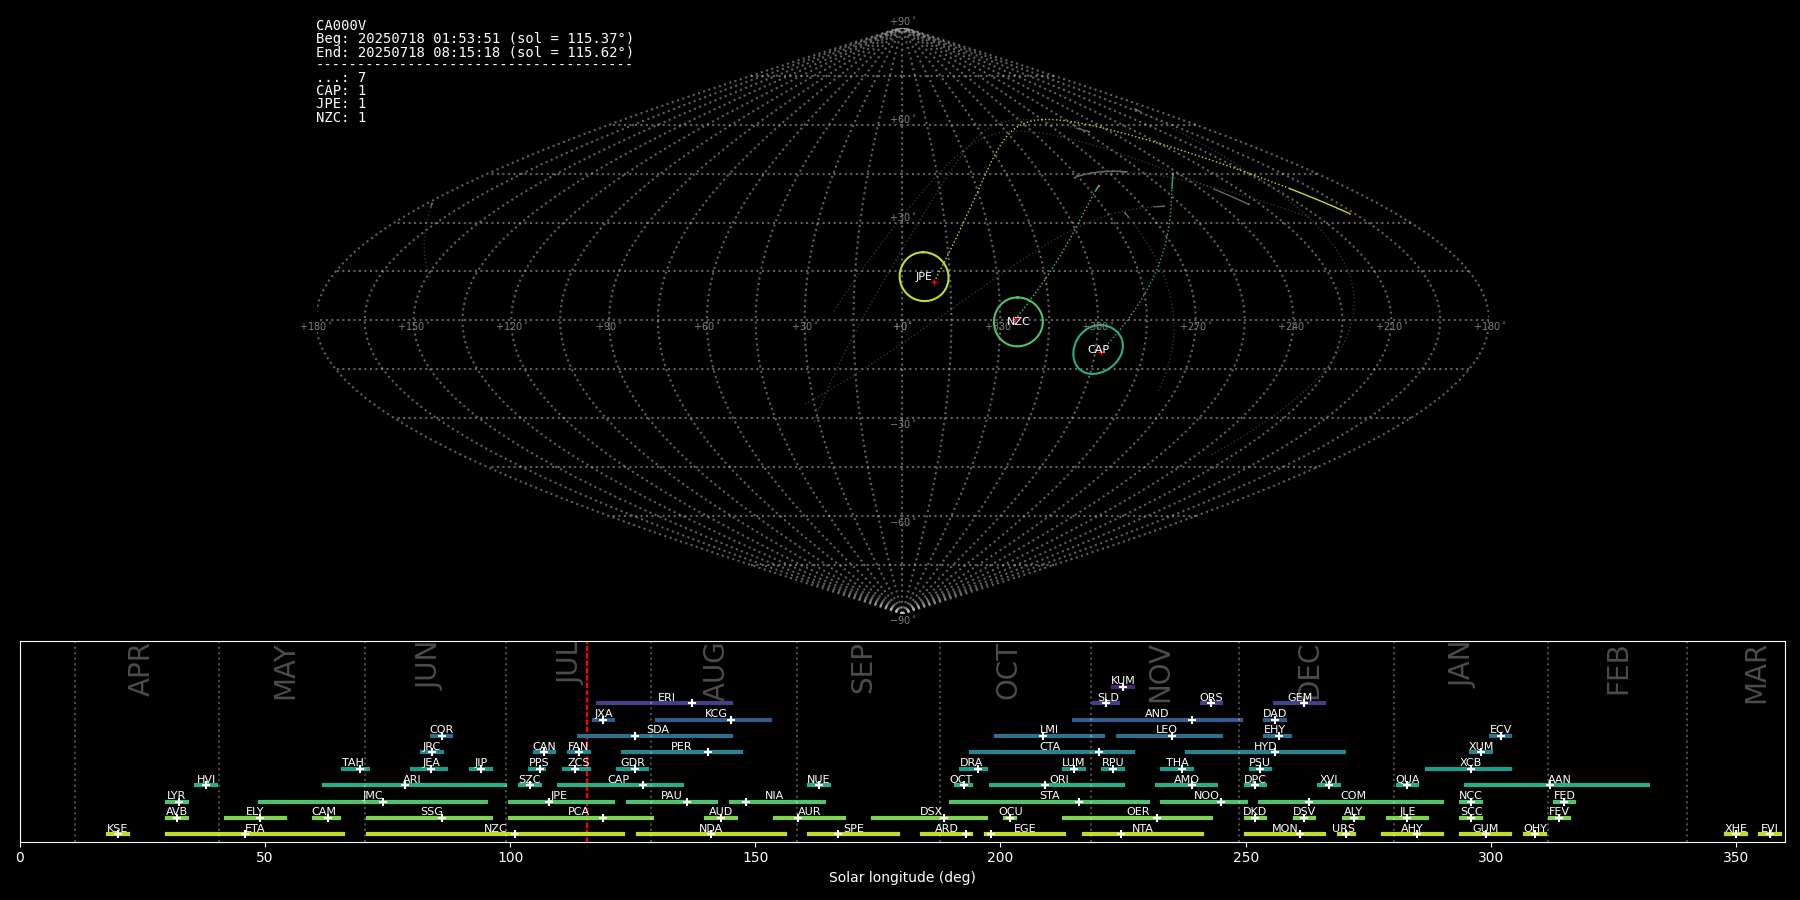Click the GDR shower label in timeline
Screen dimensions: 1800x900
[632, 763]
